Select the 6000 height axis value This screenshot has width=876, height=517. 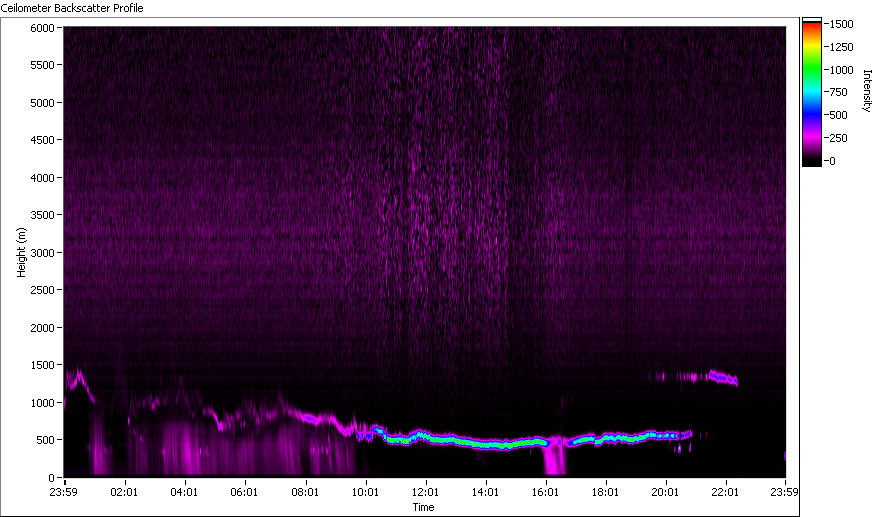point(42,27)
